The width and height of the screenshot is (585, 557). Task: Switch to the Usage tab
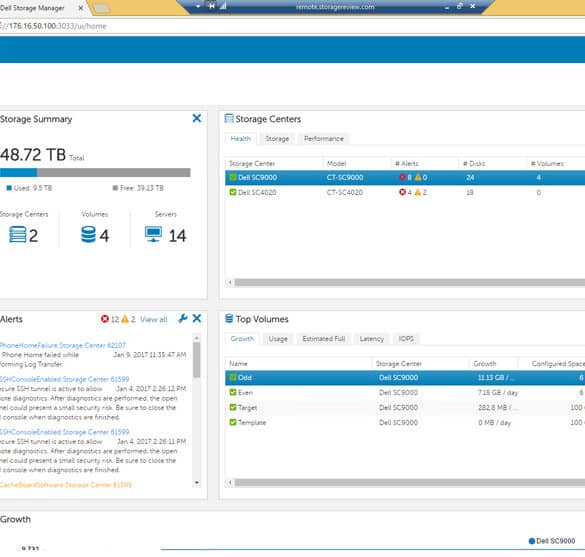[278, 339]
